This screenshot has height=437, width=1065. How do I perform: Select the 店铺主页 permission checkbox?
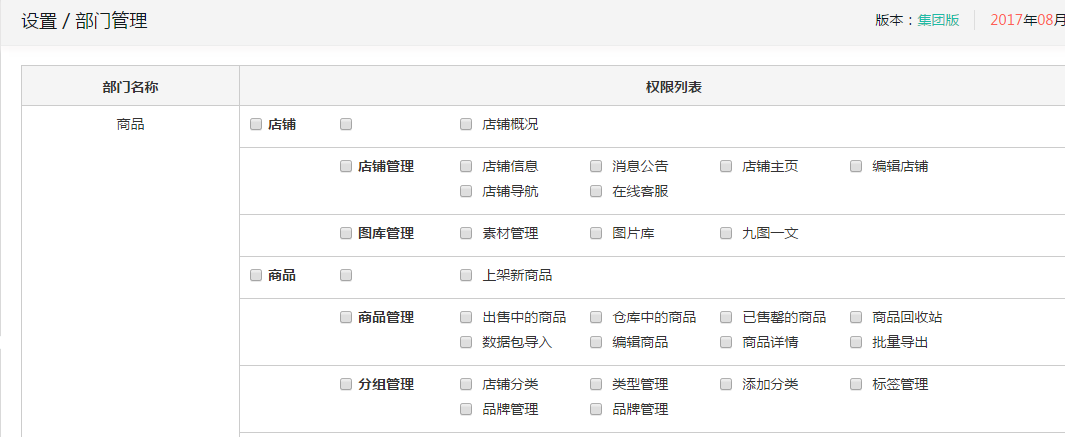pos(726,167)
